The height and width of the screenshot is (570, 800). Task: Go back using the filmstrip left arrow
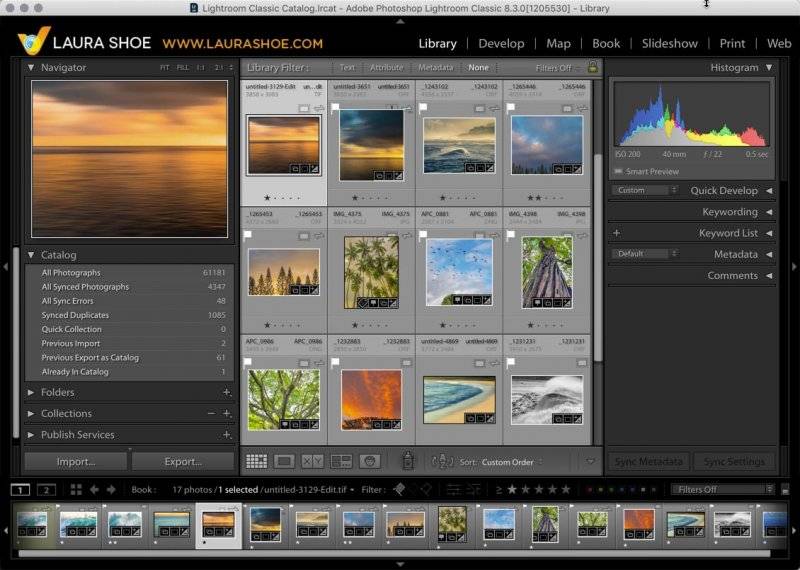pos(94,490)
